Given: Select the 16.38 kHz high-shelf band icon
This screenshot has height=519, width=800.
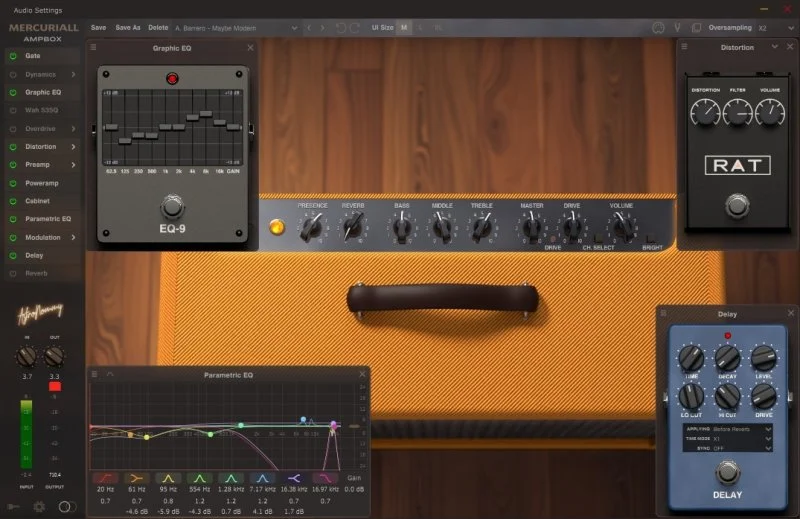Looking at the screenshot, I should coord(294,478).
